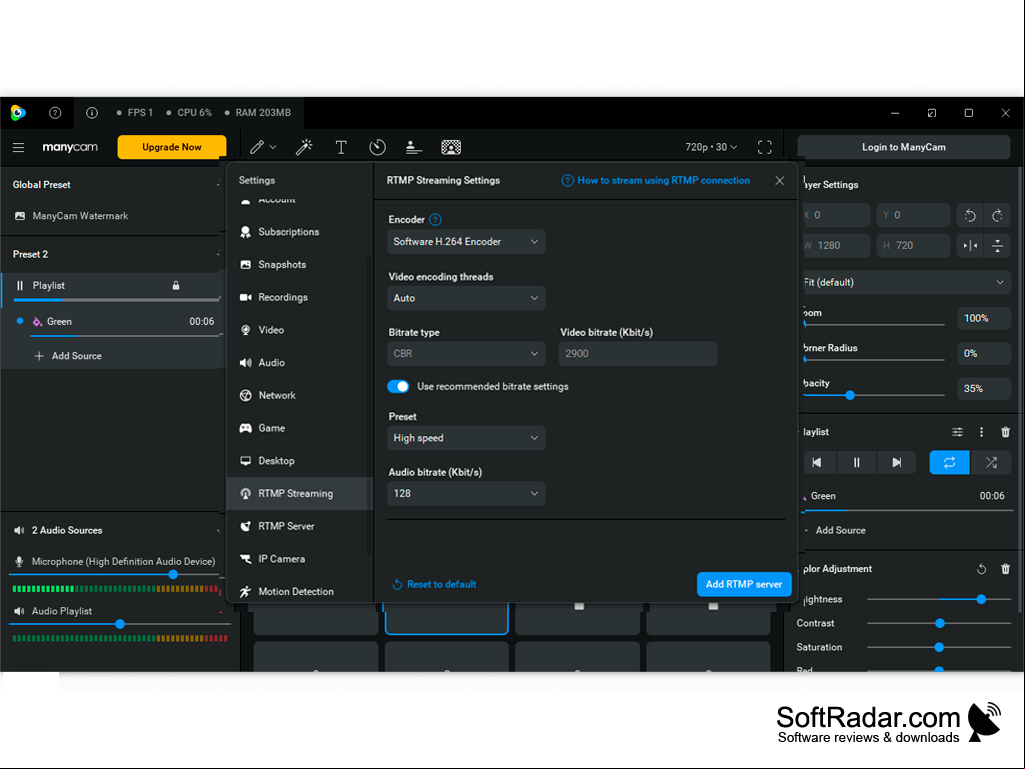
Task: Open the chroma key tool icon
Action: 451,147
